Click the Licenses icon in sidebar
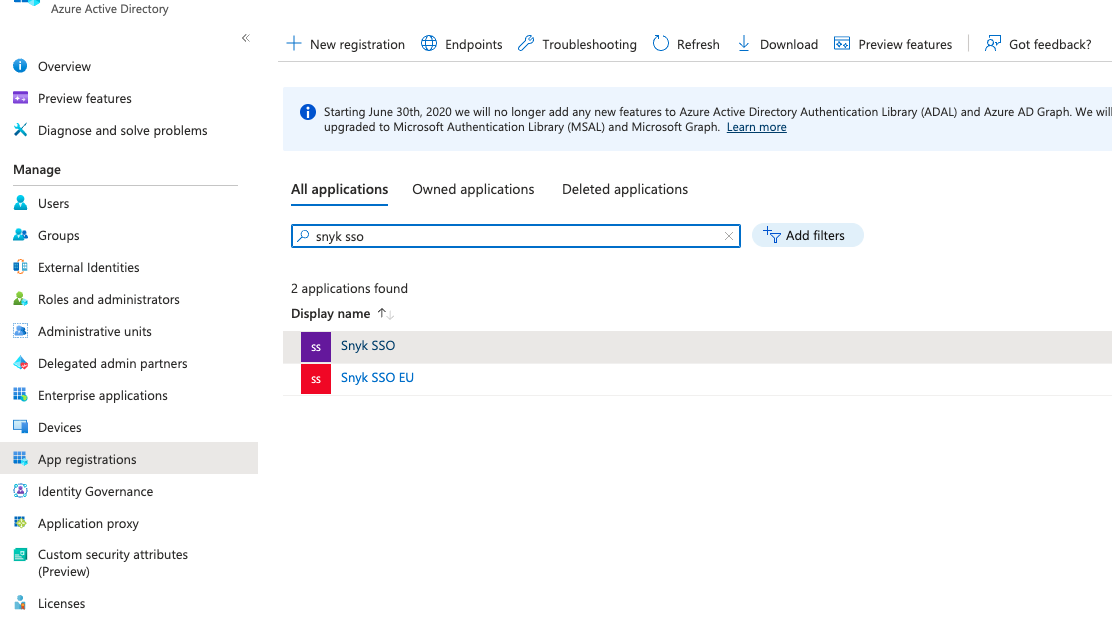 pos(21,603)
